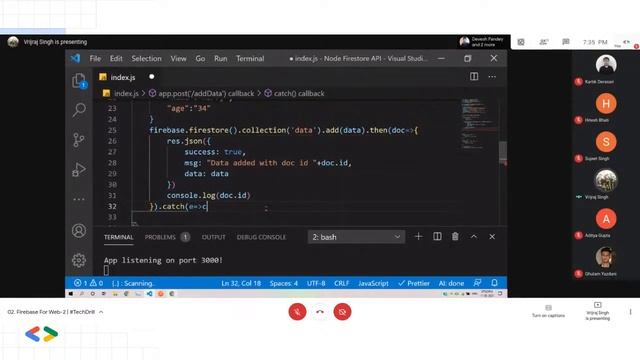Screen dimensions: 640x360
Task: Open the Edit menu
Action: 116,58
